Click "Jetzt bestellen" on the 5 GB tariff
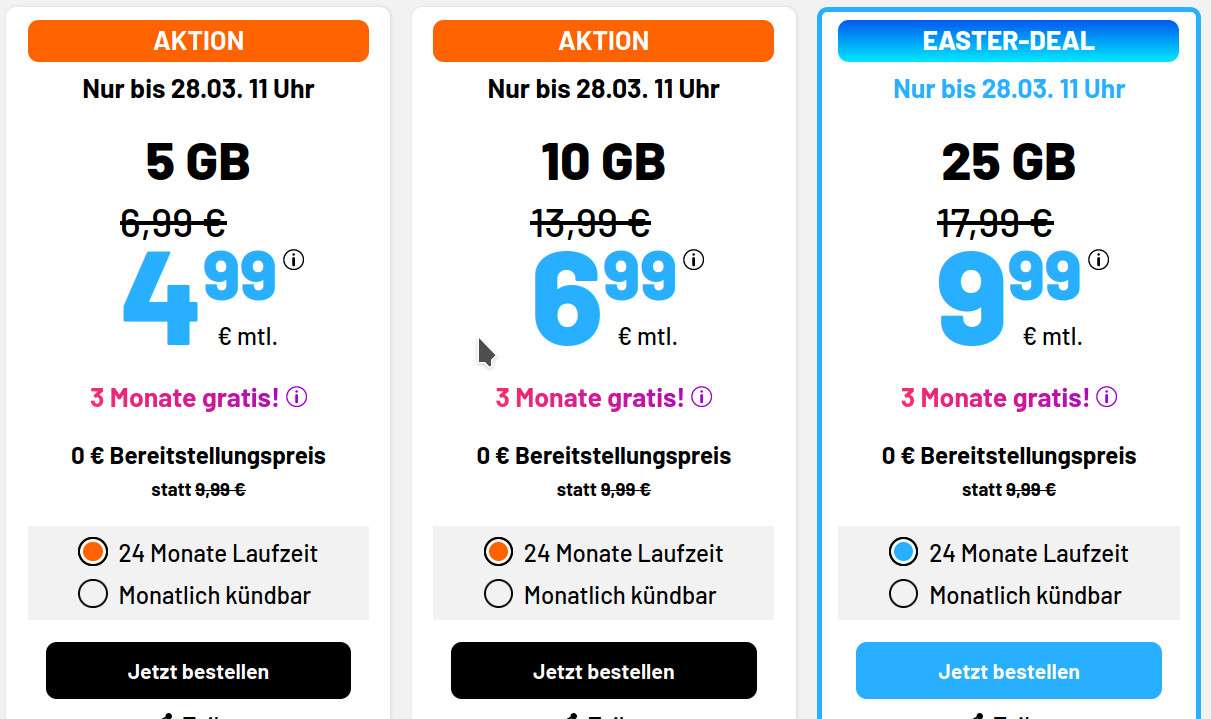 197,670
